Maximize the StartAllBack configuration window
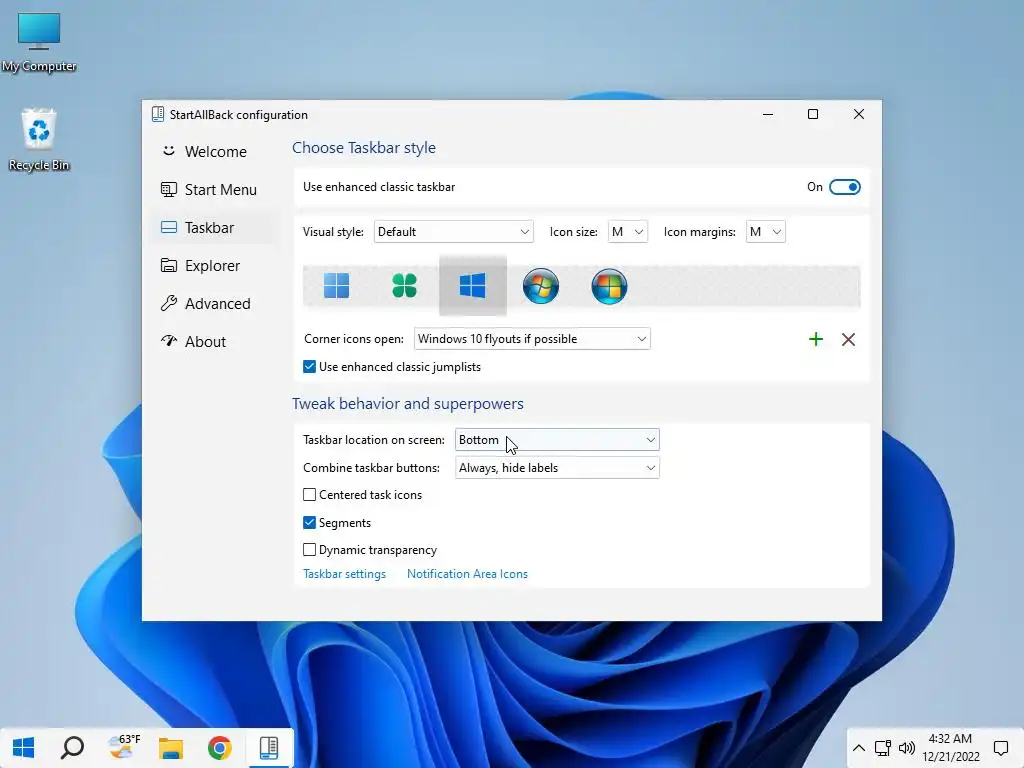The height and width of the screenshot is (768, 1024). pos(813,114)
